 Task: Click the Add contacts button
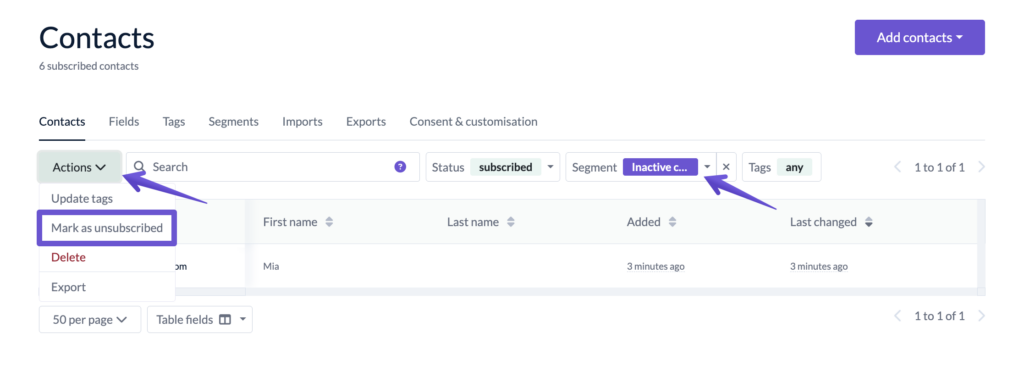coord(920,37)
